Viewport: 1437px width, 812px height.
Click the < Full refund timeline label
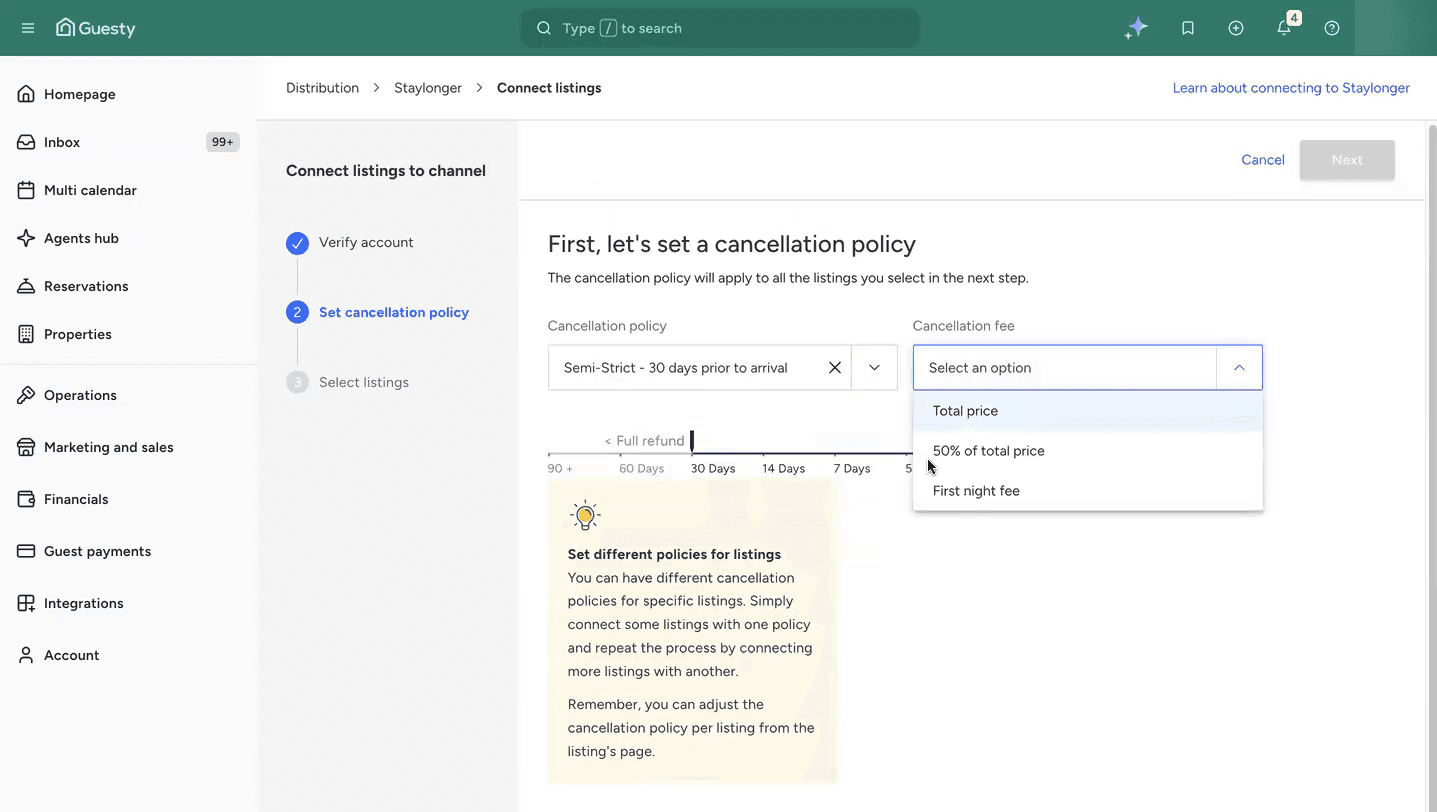[x=644, y=441]
